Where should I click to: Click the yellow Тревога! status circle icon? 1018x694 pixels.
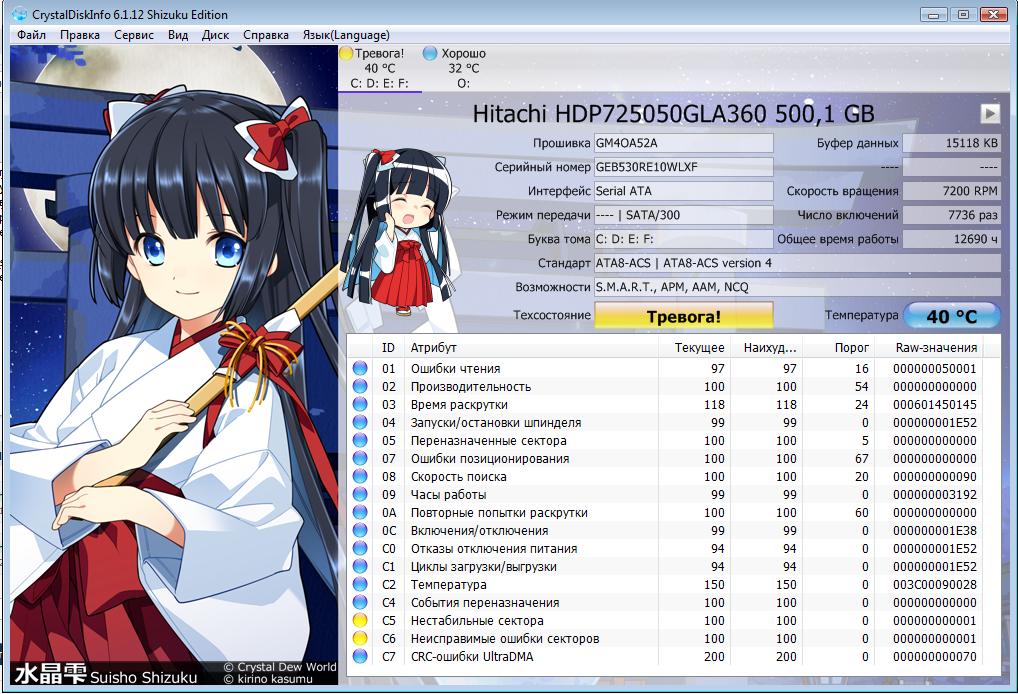pyautogui.click(x=346, y=53)
